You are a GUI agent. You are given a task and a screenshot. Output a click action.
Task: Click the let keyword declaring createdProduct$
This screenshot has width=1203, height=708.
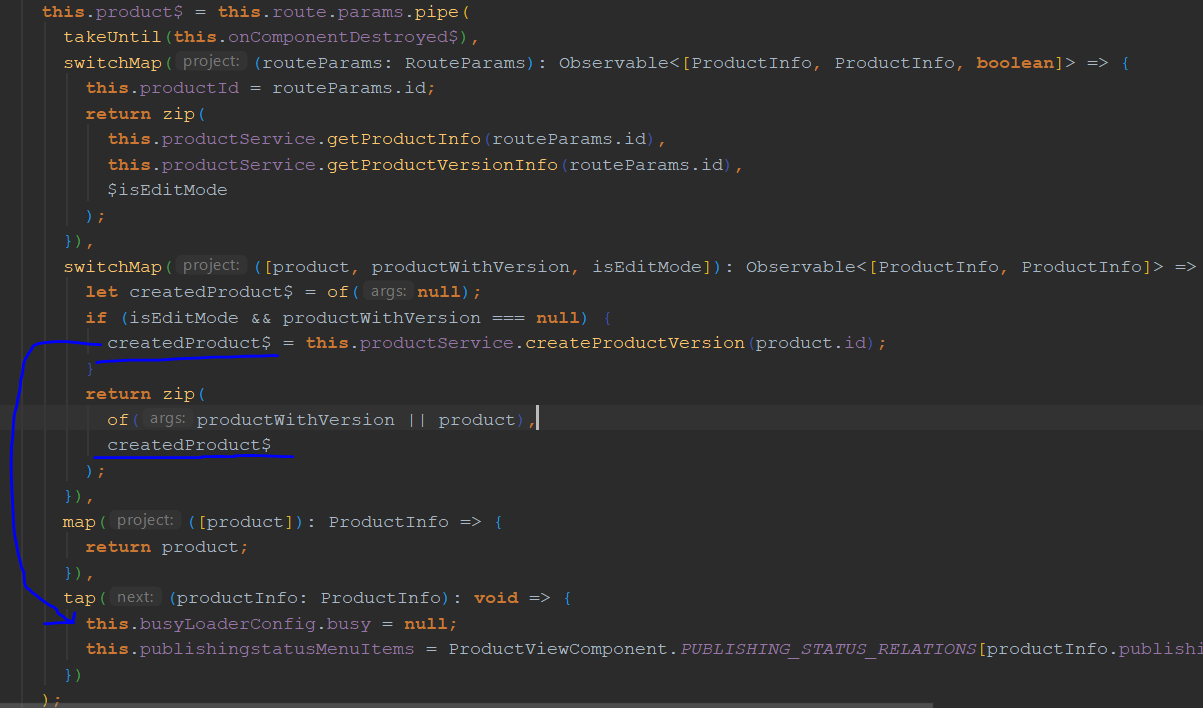point(102,292)
